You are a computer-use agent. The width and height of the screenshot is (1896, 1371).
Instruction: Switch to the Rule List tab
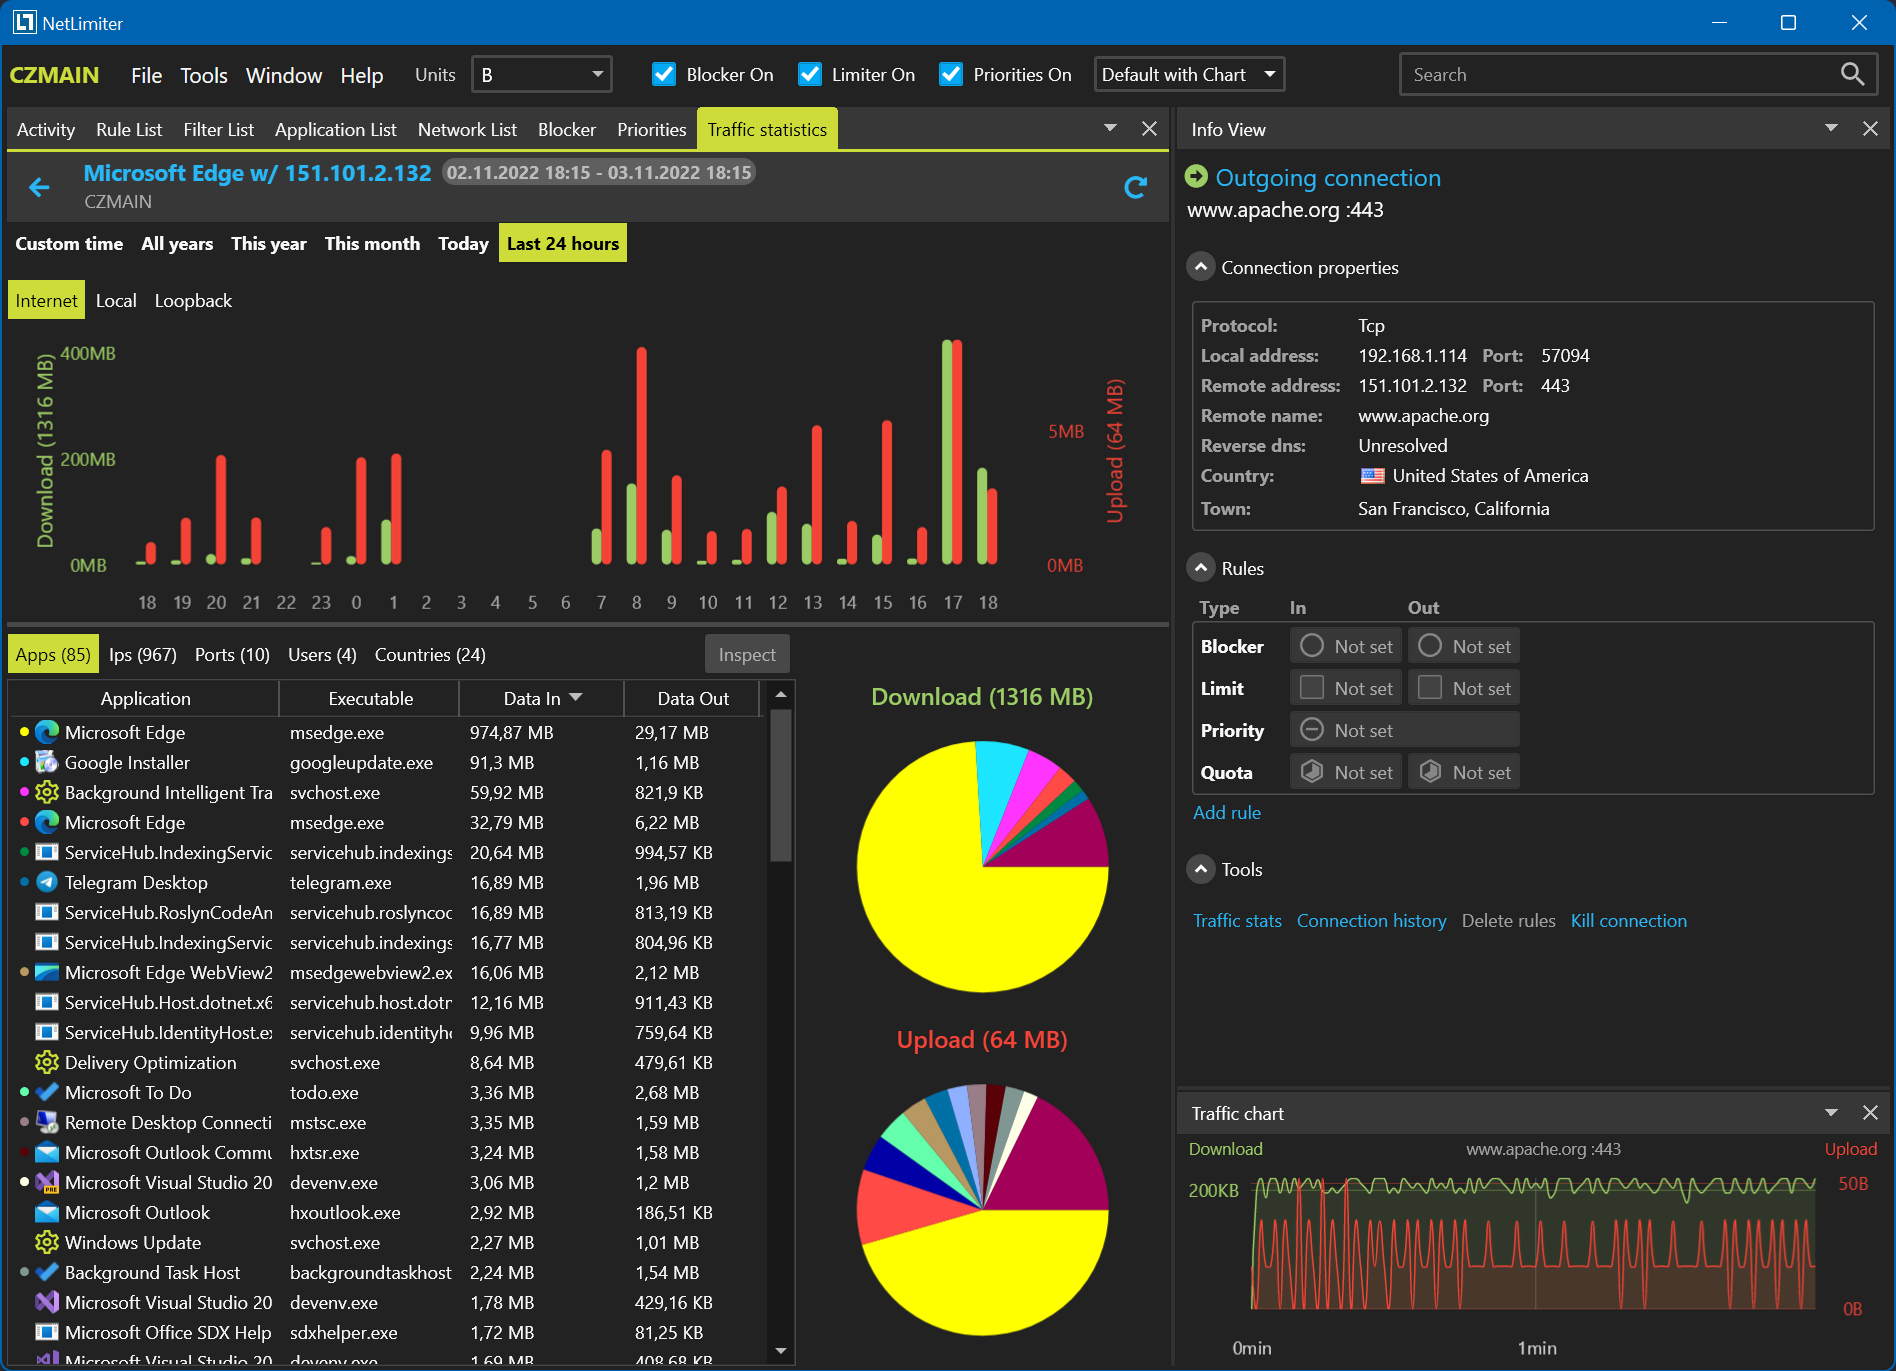pos(129,129)
